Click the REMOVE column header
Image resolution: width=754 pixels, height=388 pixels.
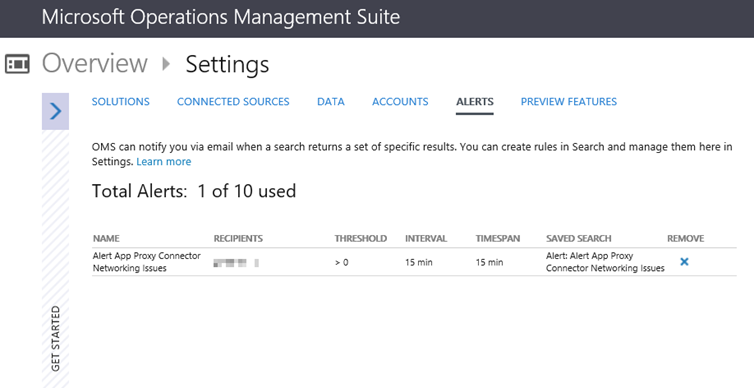click(686, 238)
